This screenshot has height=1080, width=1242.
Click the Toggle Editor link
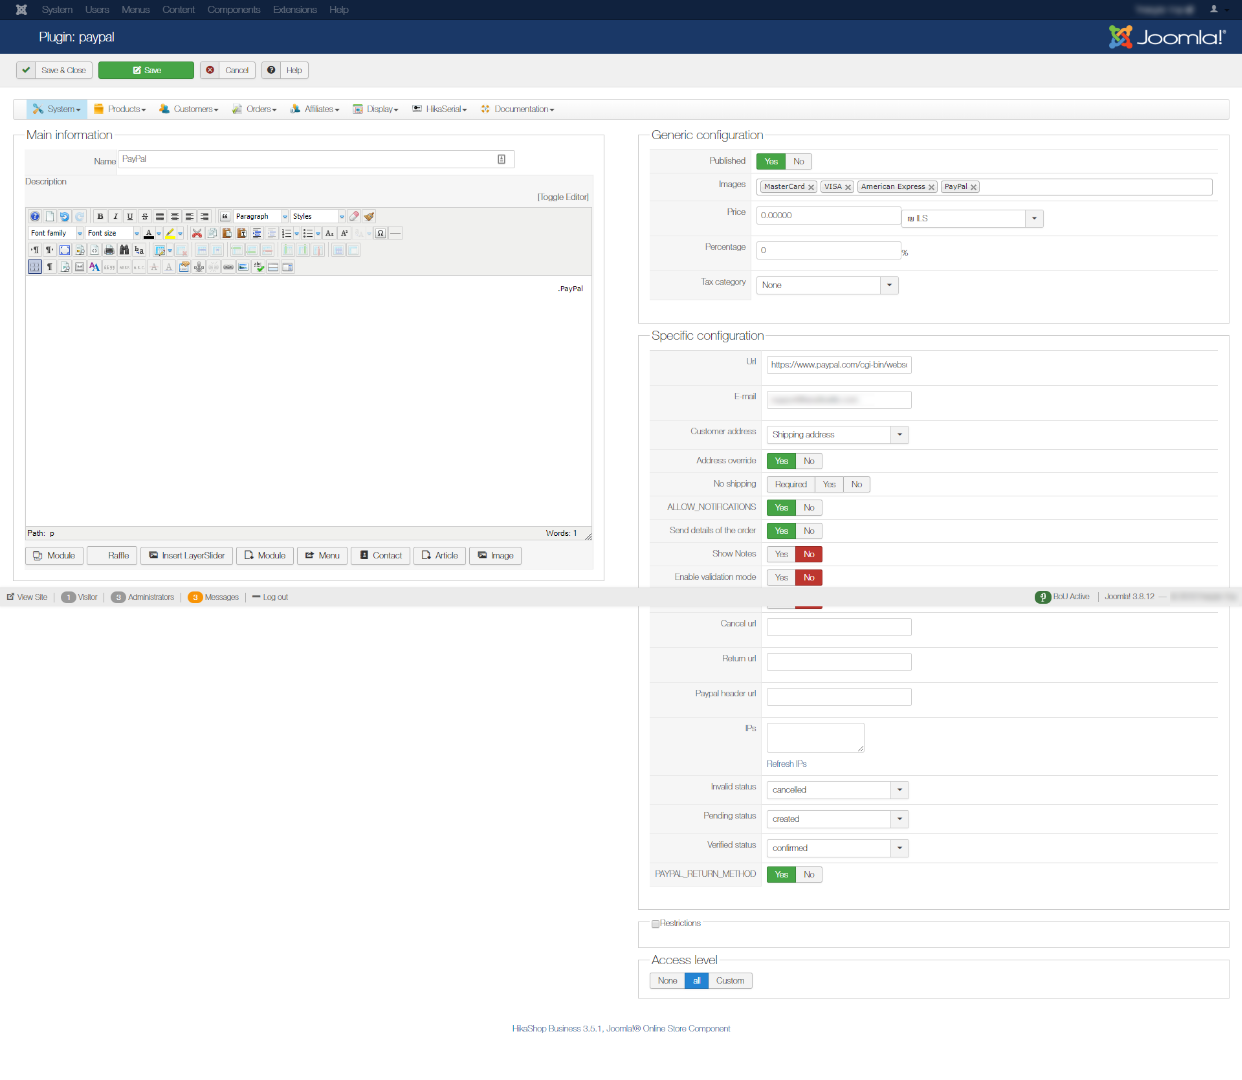pyautogui.click(x=563, y=197)
